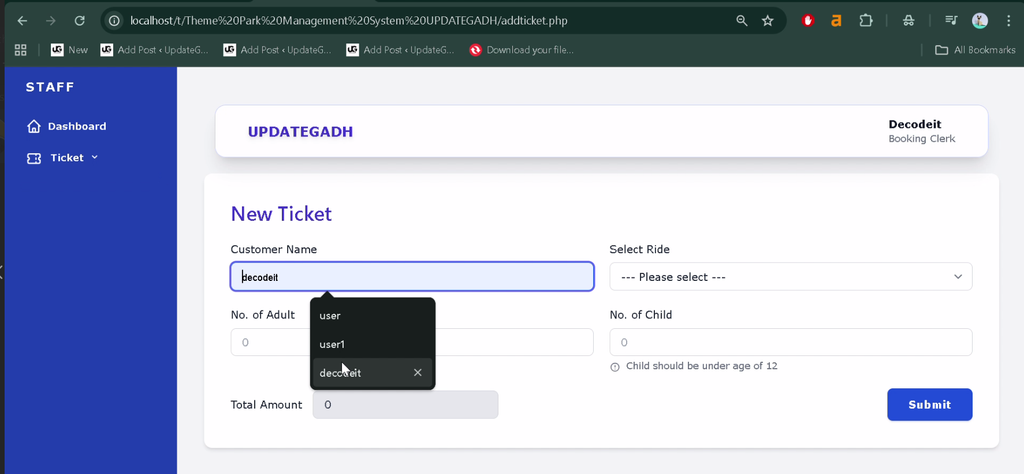Open the 'Download your file...' bookmark

click(521, 50)
